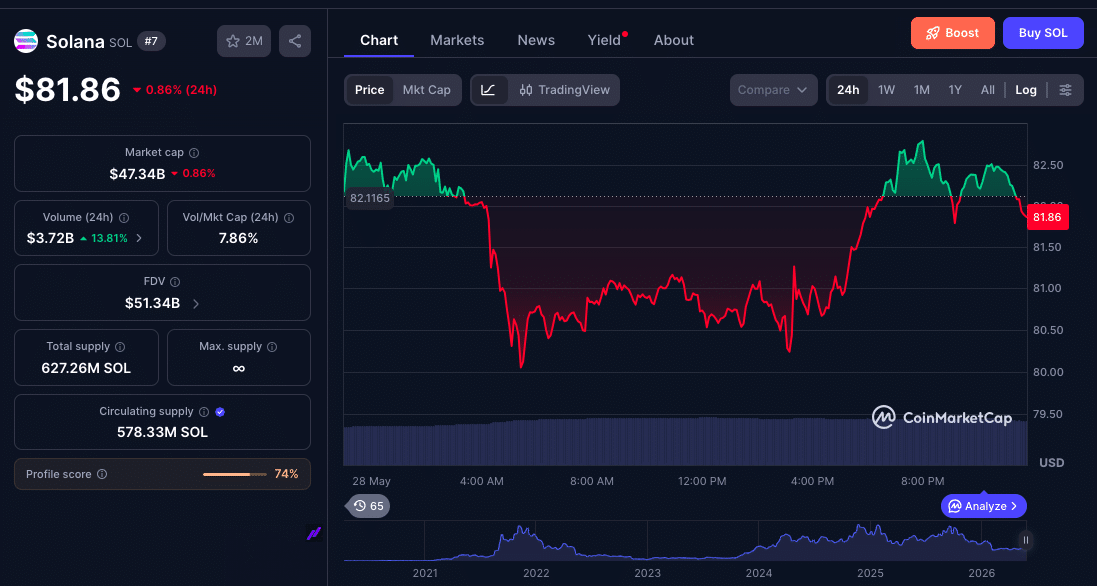
Task: Toggle Mkt Cap chart mode
Action: (x=427, y=90)
